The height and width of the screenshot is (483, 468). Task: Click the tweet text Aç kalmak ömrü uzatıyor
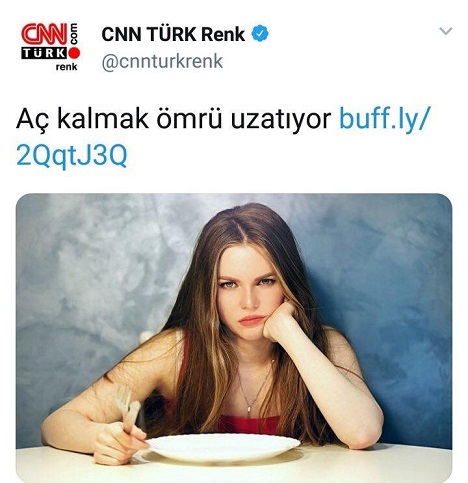173,119
